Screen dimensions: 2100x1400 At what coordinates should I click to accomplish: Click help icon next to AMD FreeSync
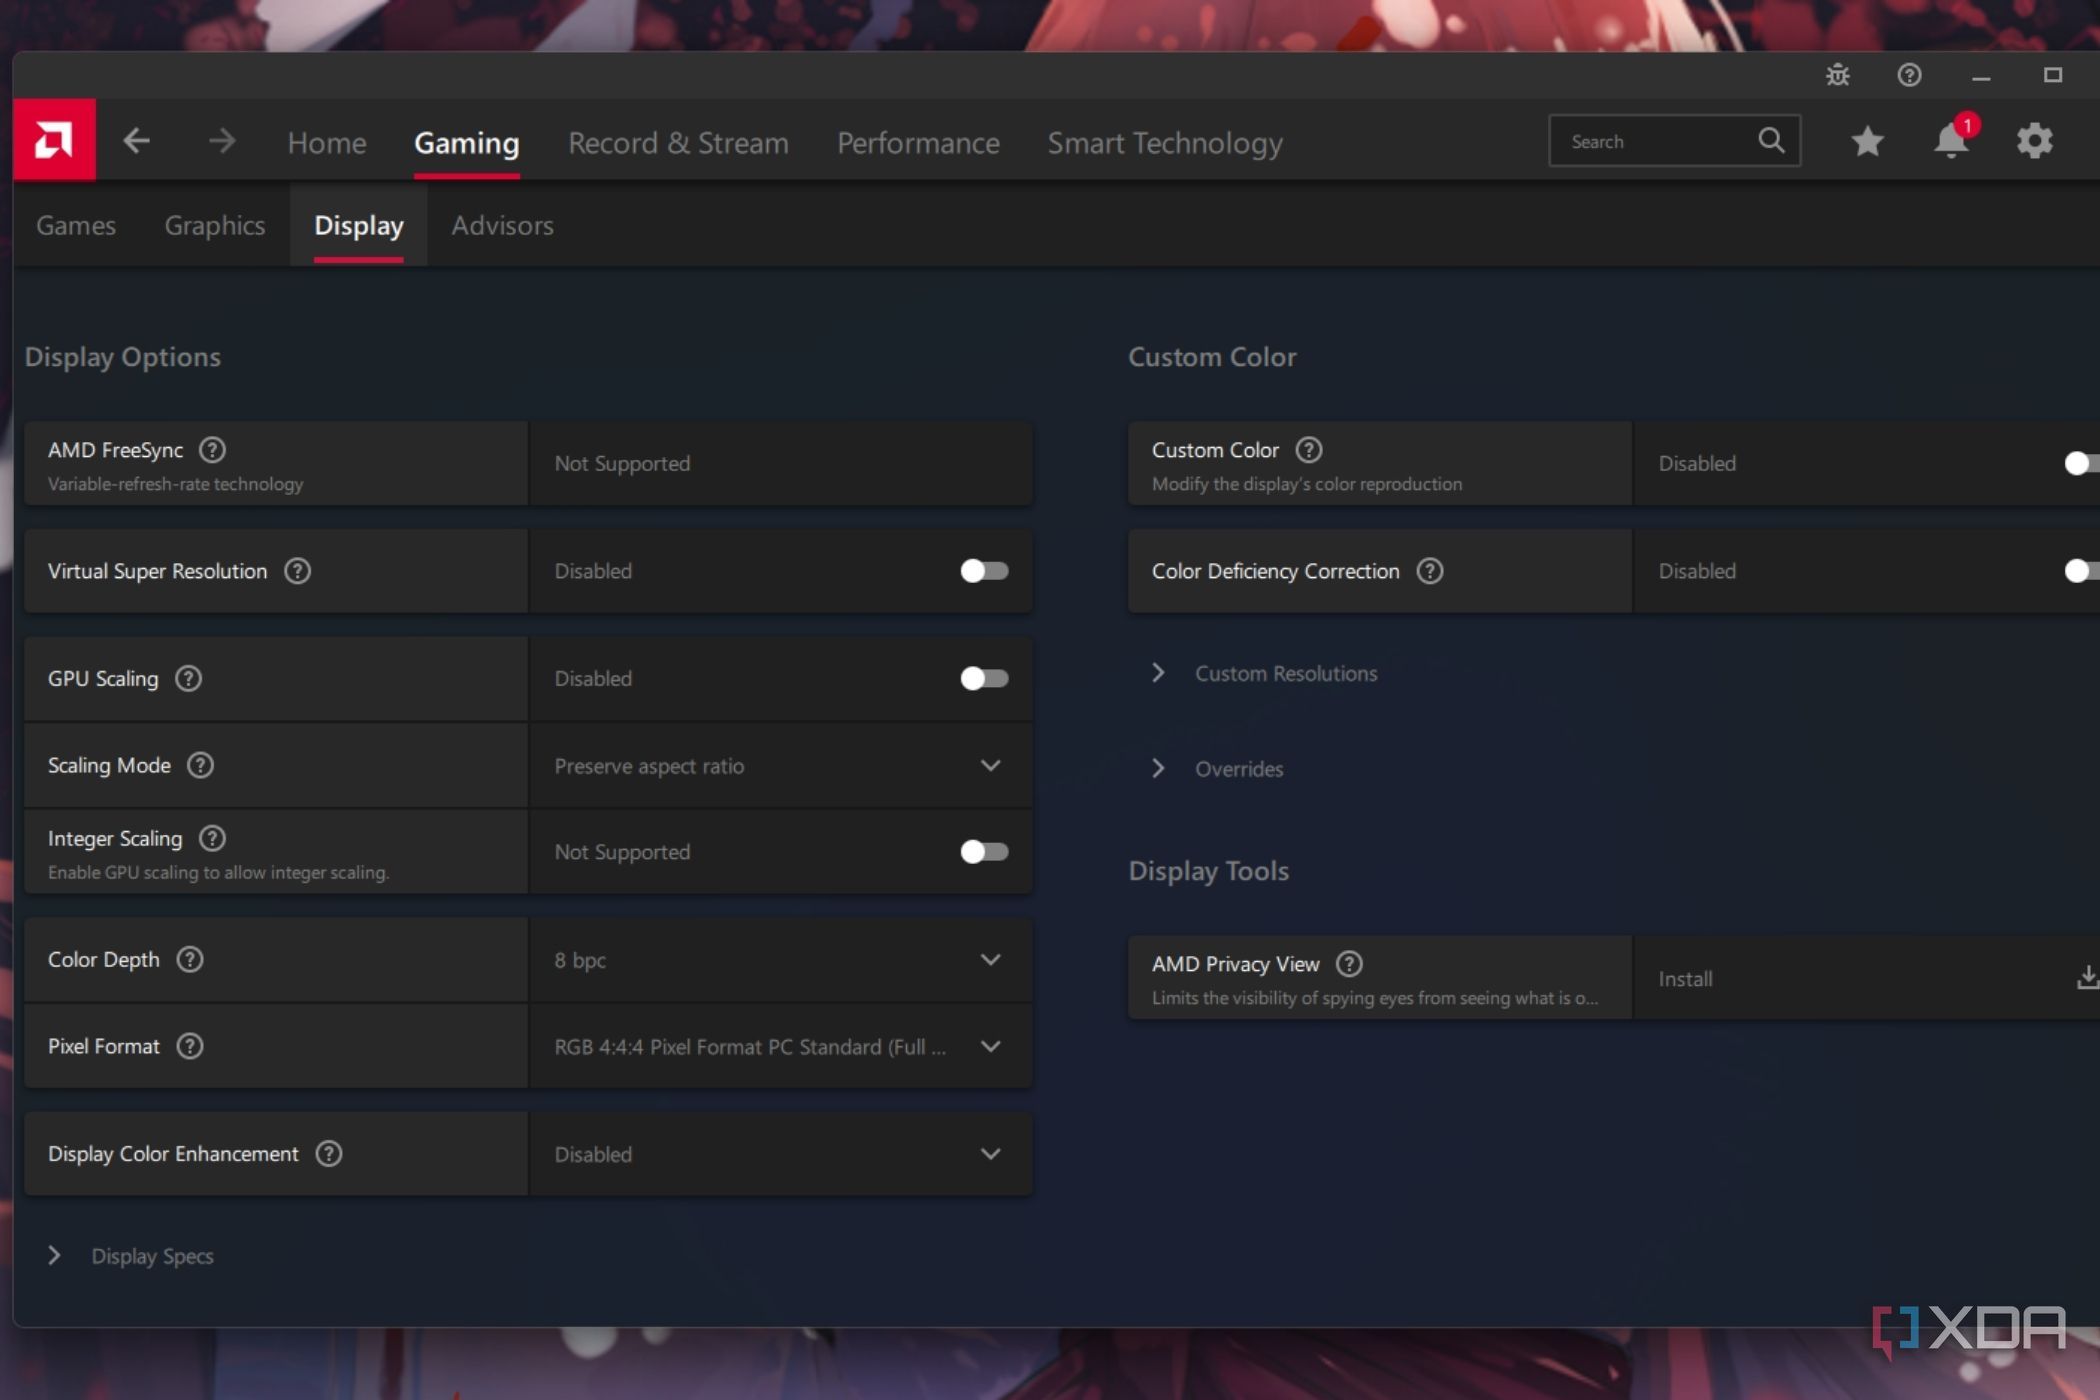[x=212, y=450]
